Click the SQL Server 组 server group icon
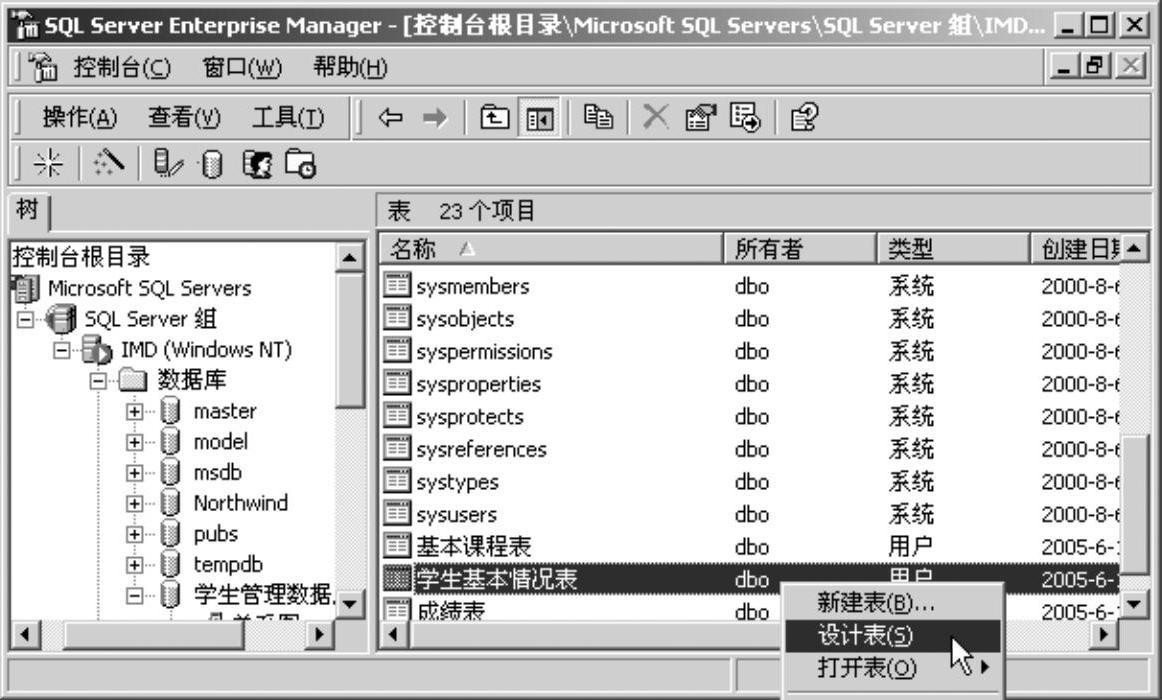 [x=60, y=319]
